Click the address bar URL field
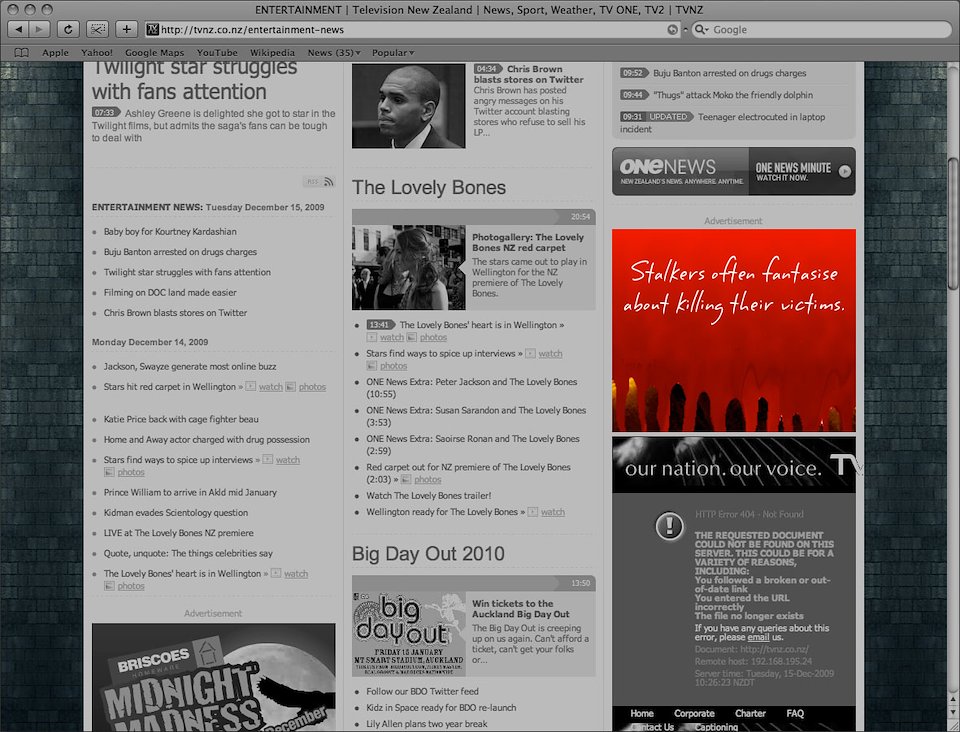The height and width of the screenshot is (732, 960). click(413, 29)
